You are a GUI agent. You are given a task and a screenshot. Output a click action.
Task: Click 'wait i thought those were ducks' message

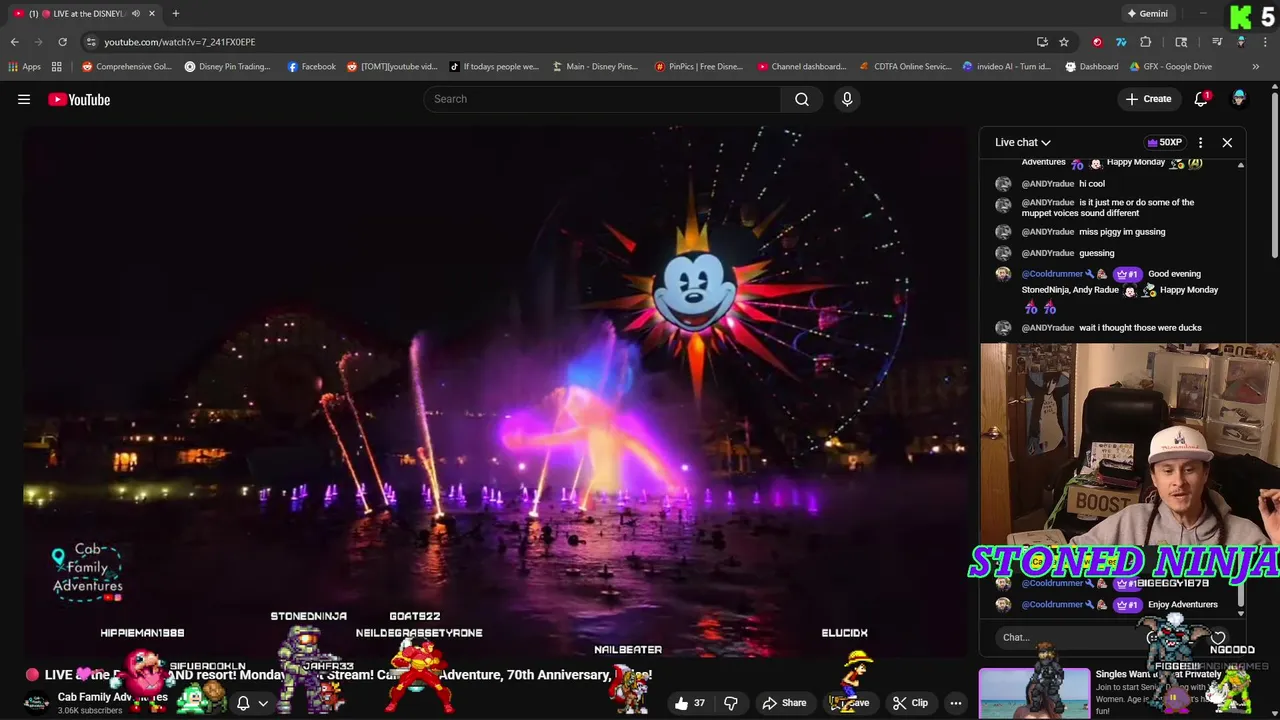(1140, 328)
